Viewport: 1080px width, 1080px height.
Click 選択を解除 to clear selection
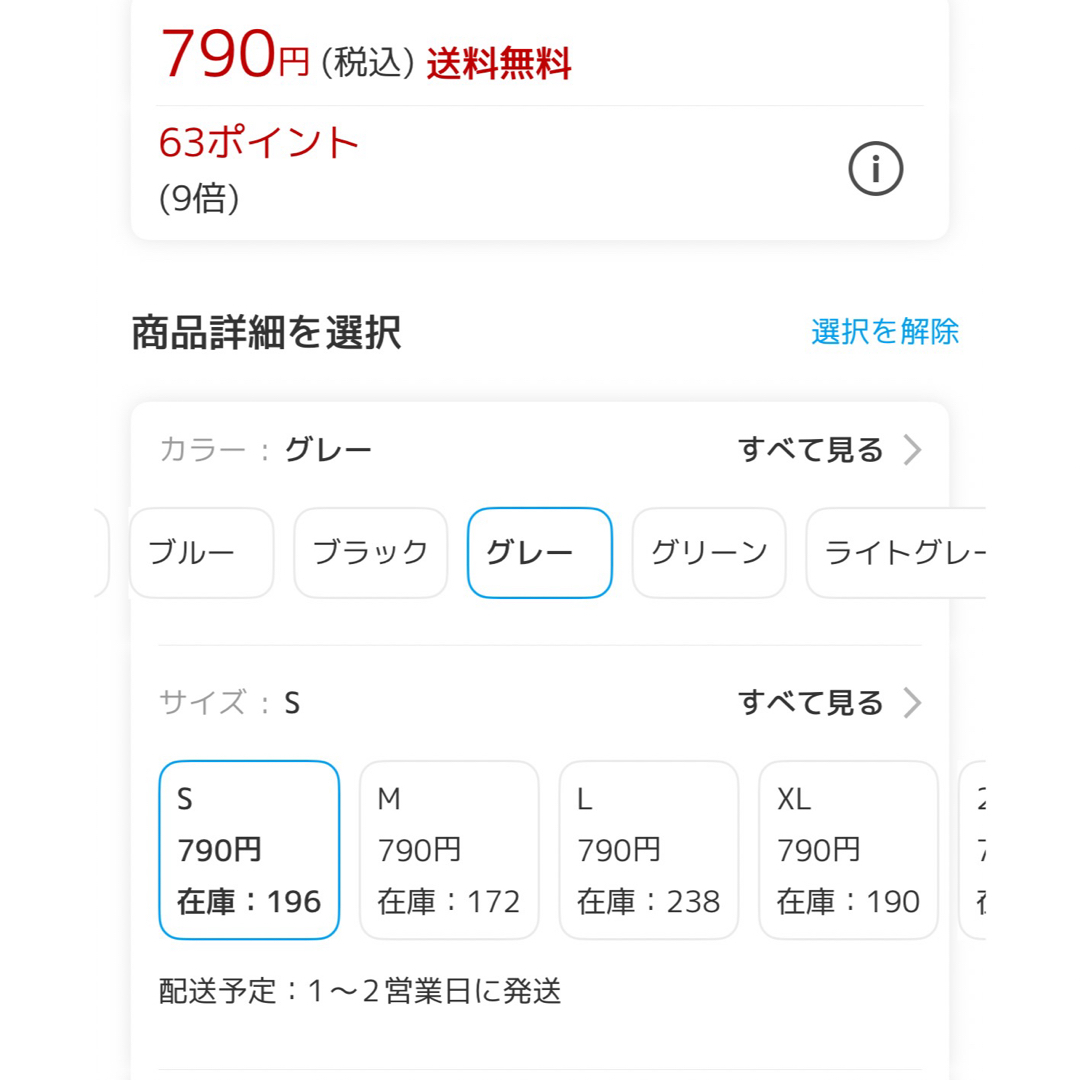pos(885,331)
